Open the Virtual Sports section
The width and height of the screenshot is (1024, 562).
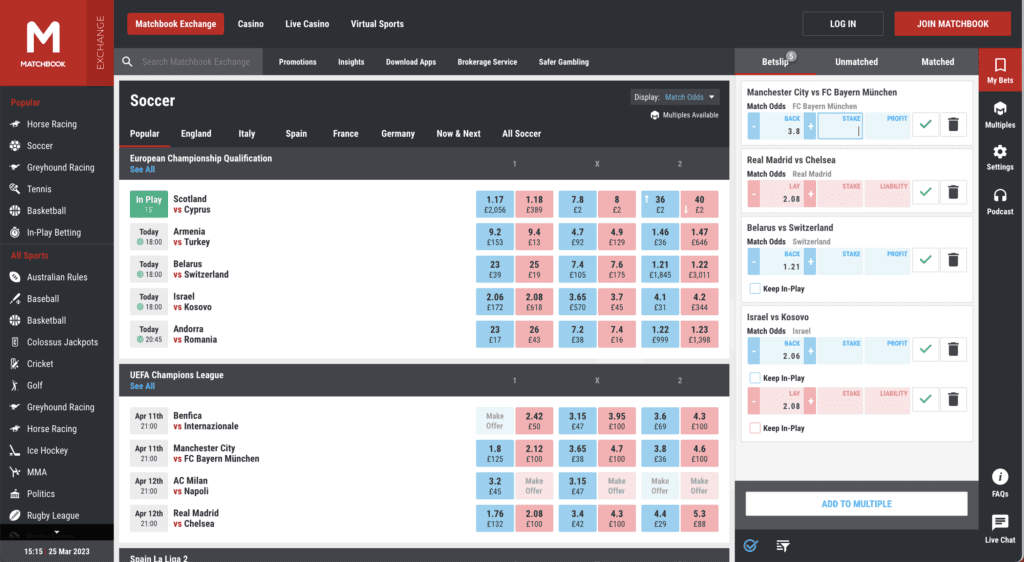[377, 24]
